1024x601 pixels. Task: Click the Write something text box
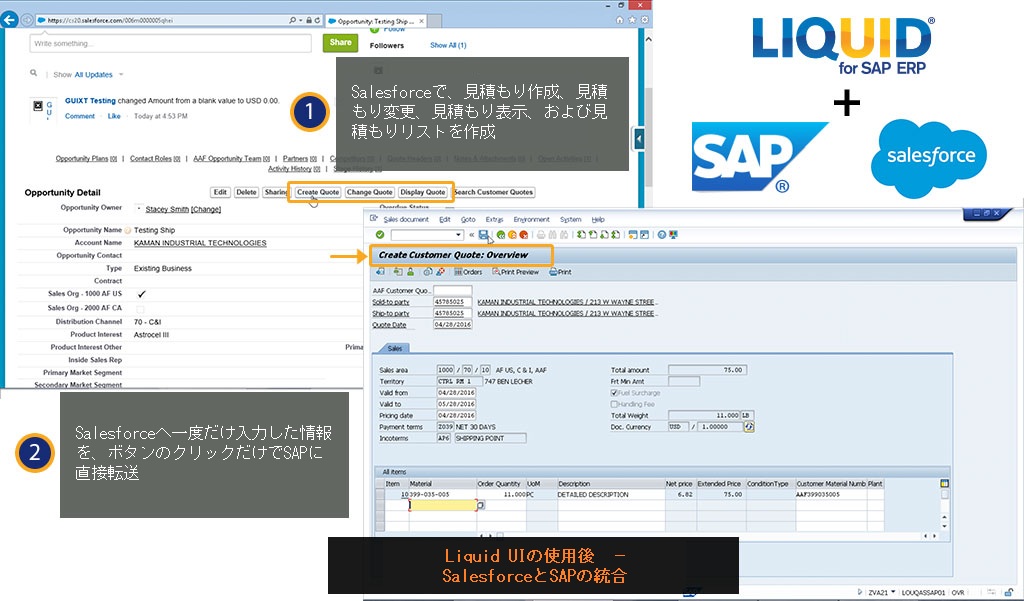coord(171,43)
